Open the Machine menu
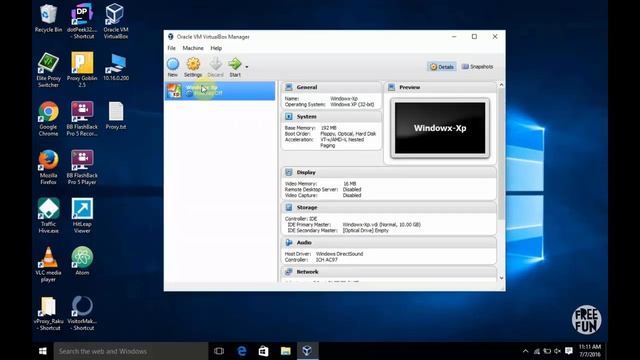This screenshot has height=360, width=640. tap(193, 48)
